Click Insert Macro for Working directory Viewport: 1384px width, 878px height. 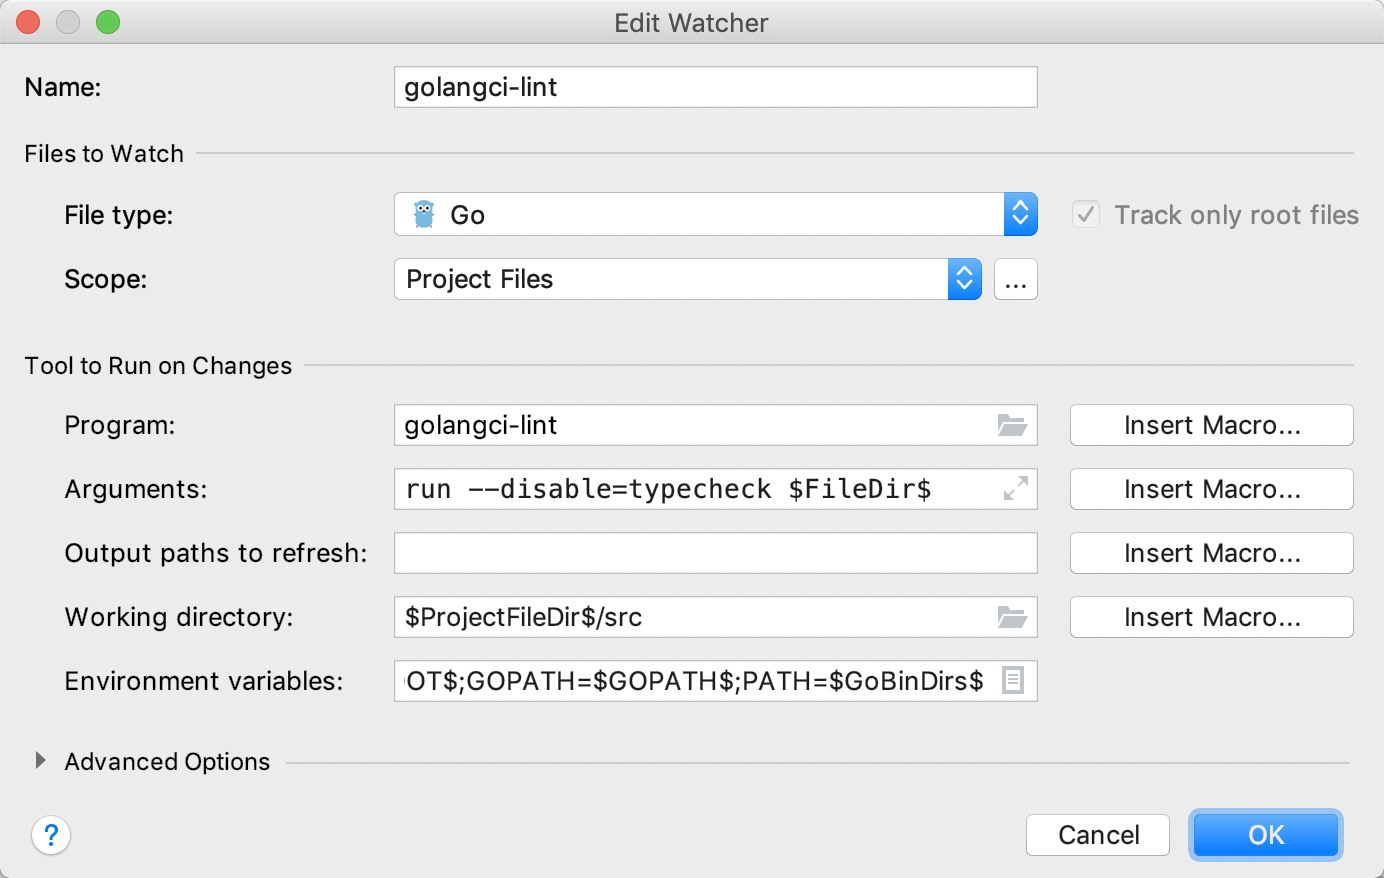(1212, 617)
